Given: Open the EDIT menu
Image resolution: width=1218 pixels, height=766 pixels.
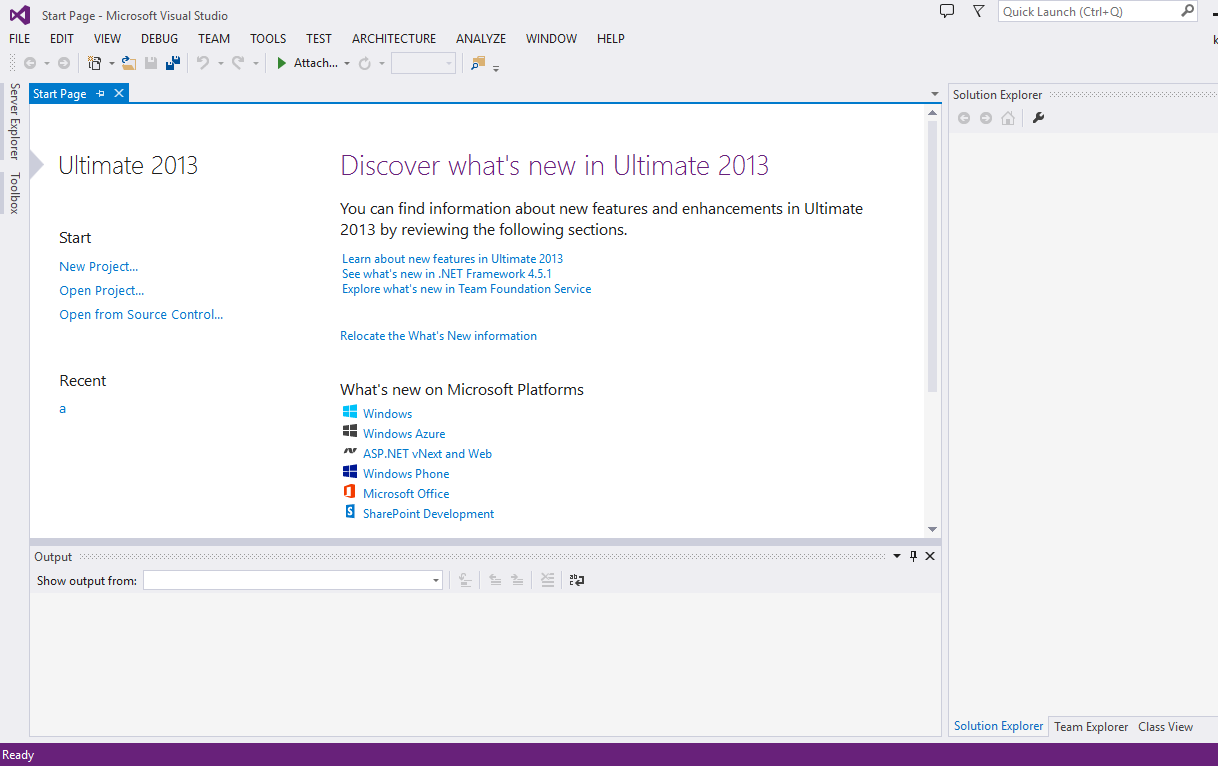Looking at the screenshot, I should (x=62, y=38).
